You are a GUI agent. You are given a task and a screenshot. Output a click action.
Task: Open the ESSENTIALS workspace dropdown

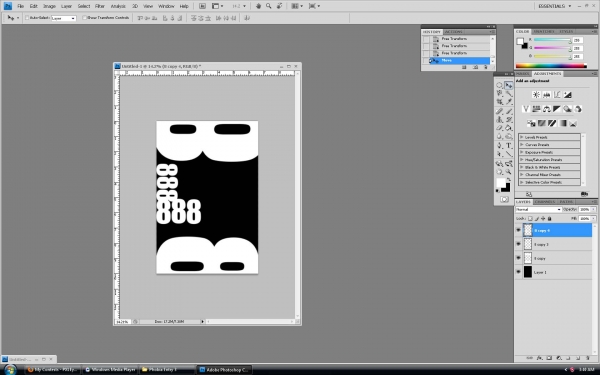click(x=554, y=6)
